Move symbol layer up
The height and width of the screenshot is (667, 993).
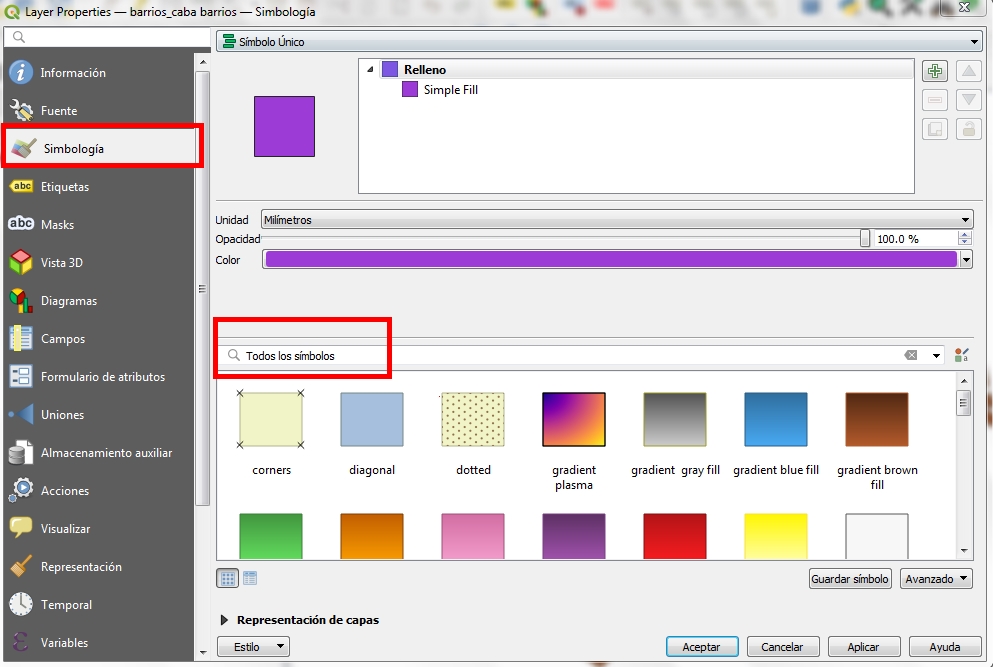(x=968, y=71)
